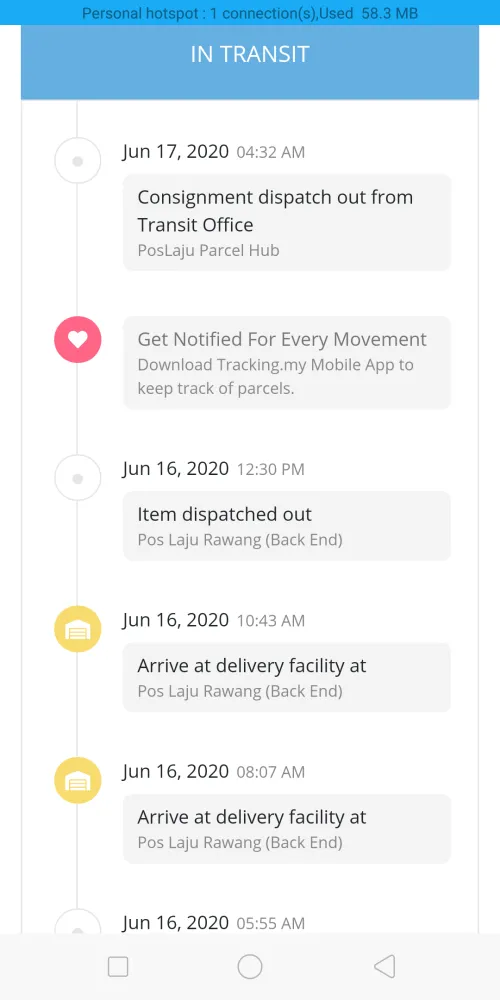Tap the Jun 16 12:30 PM timeline dot
Image resolution: width=500 pixels, height=1000 pixels.
(78, 478)
